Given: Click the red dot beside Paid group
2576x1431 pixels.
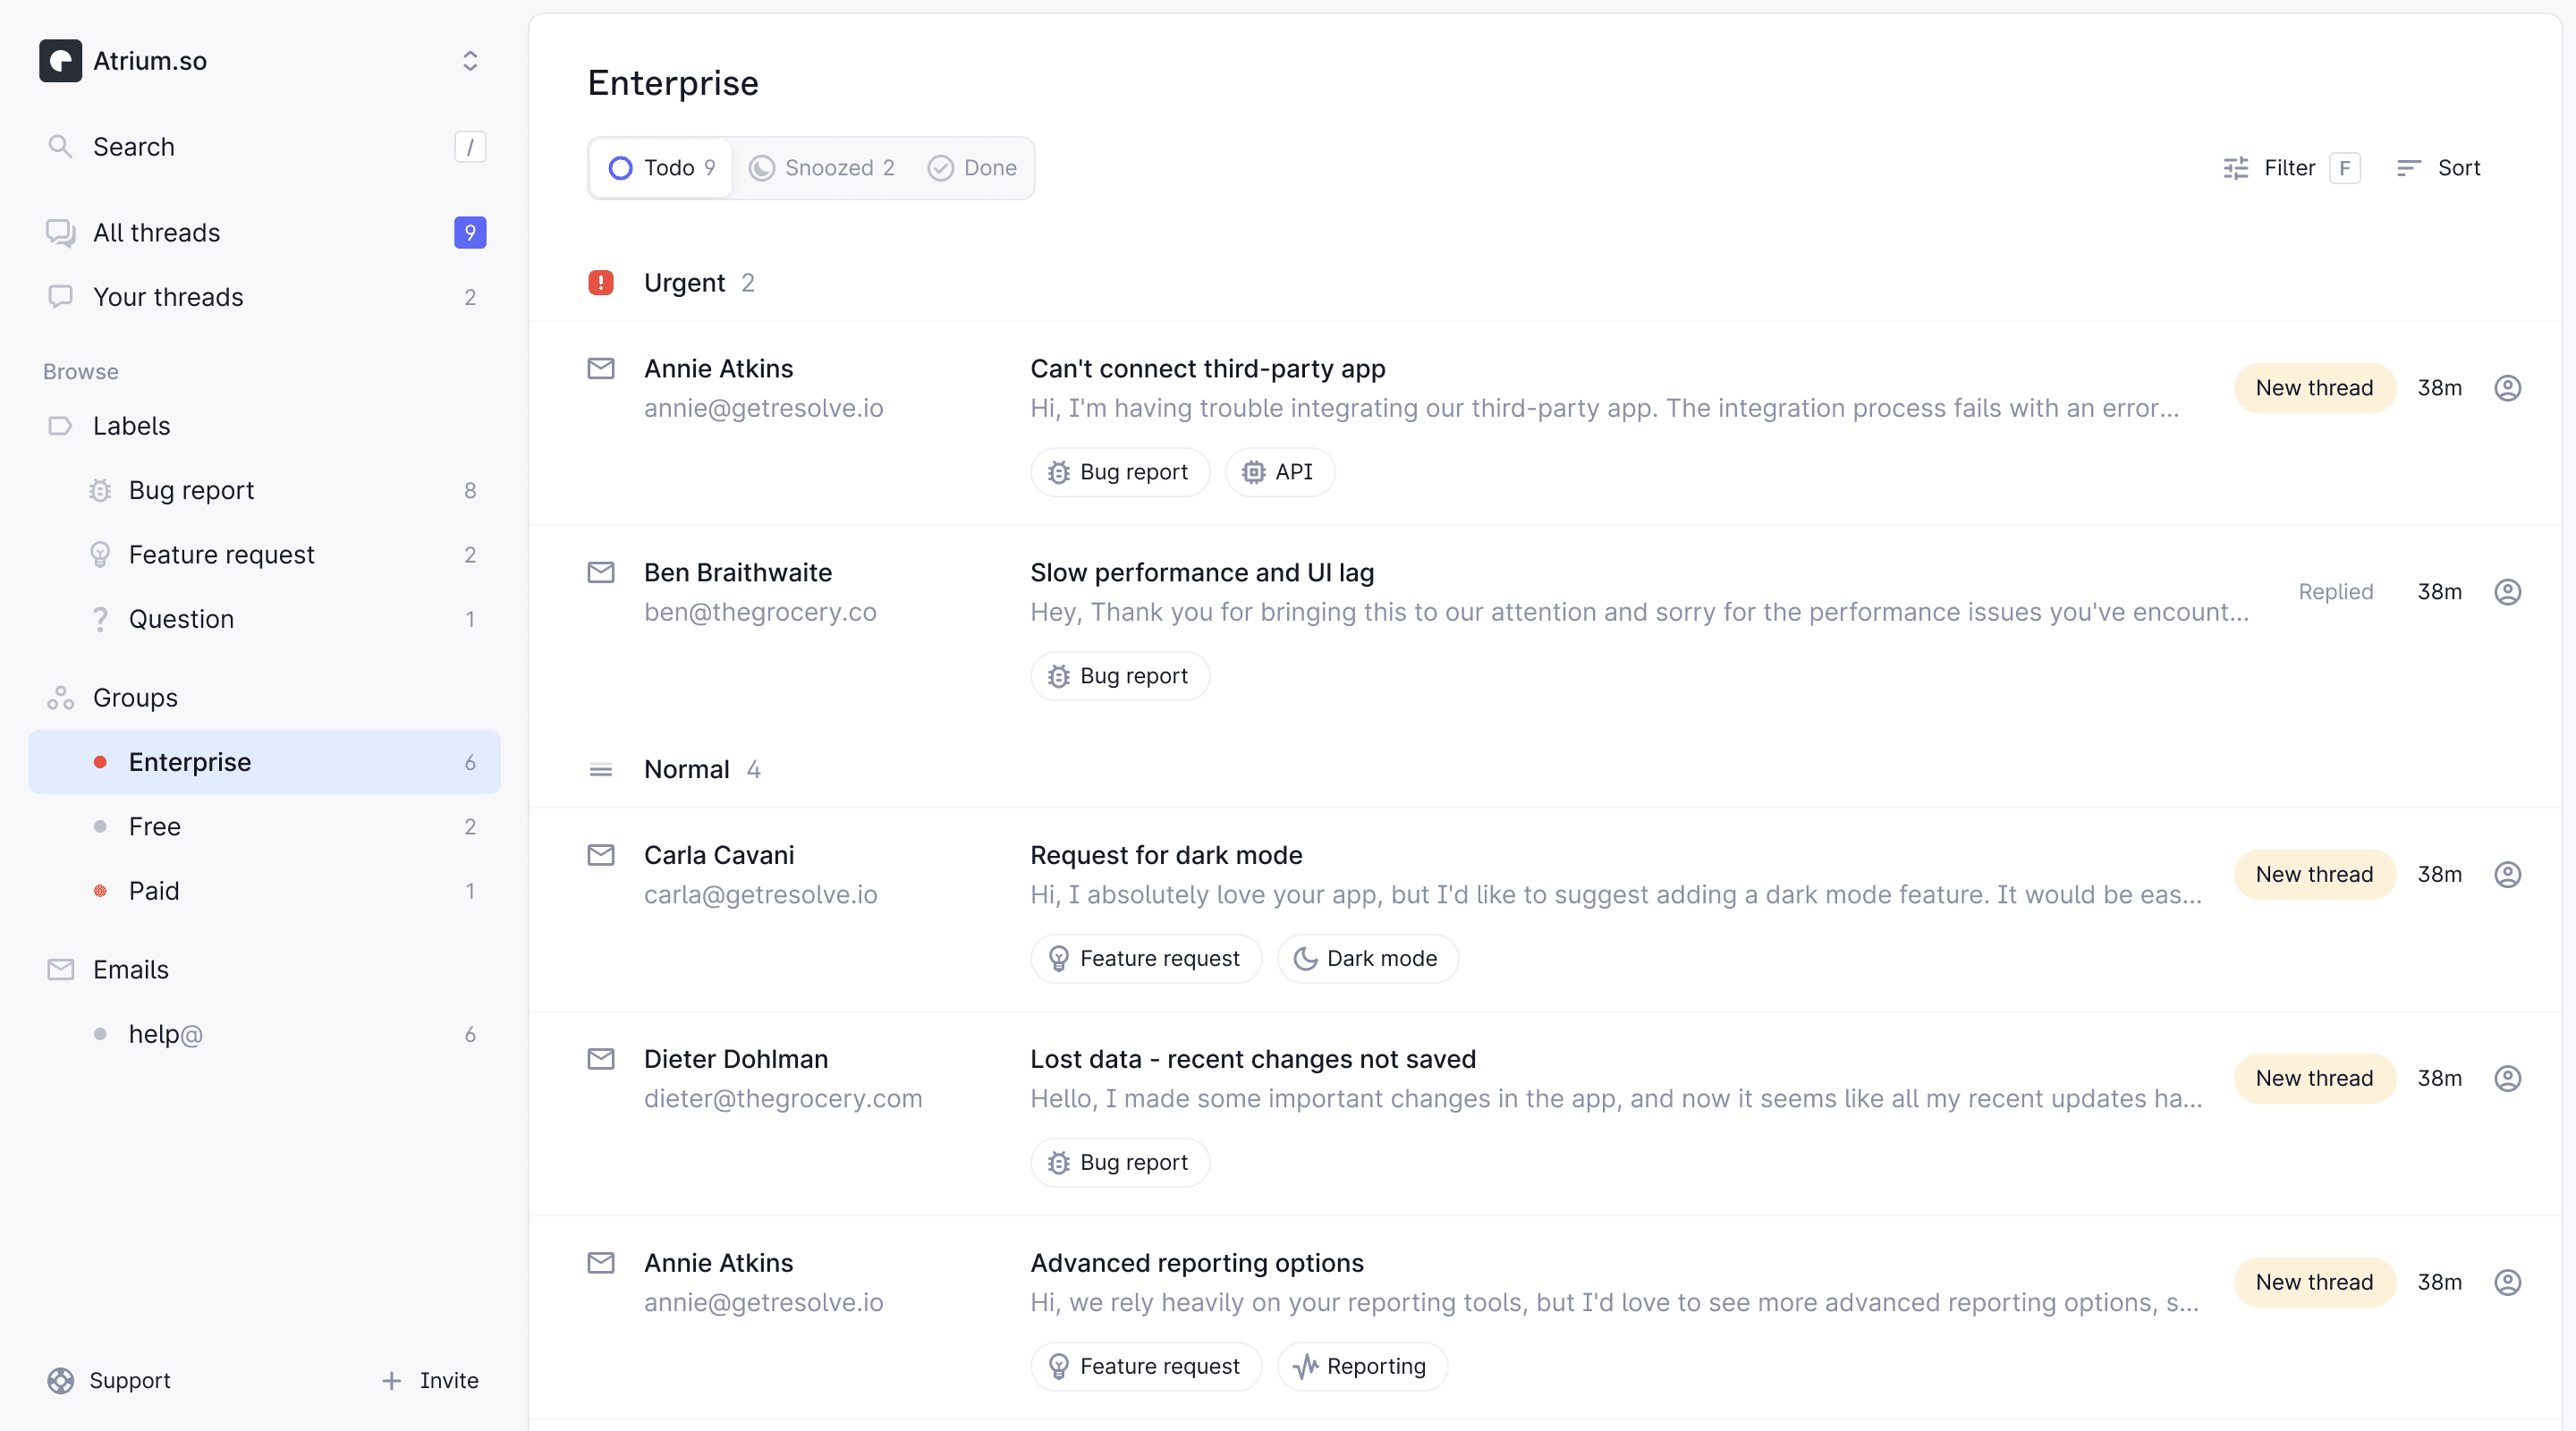Looking at the screenshot, I should (100, 890).
